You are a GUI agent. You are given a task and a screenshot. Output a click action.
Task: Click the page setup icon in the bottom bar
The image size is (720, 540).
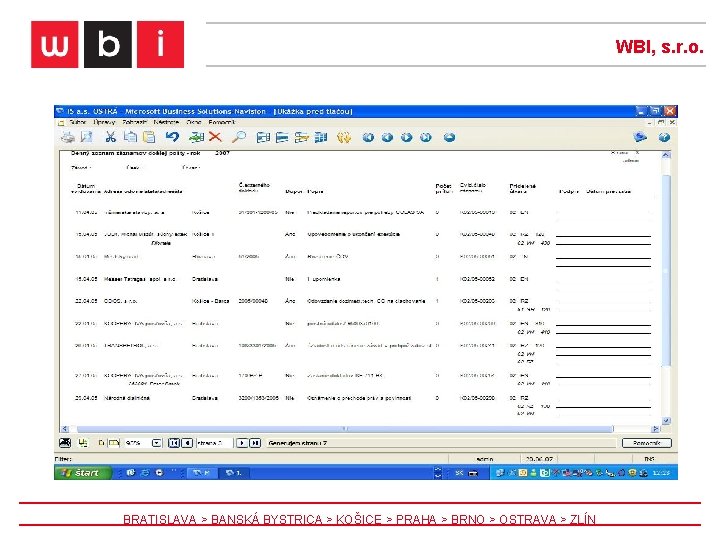[x=83, y=443]
